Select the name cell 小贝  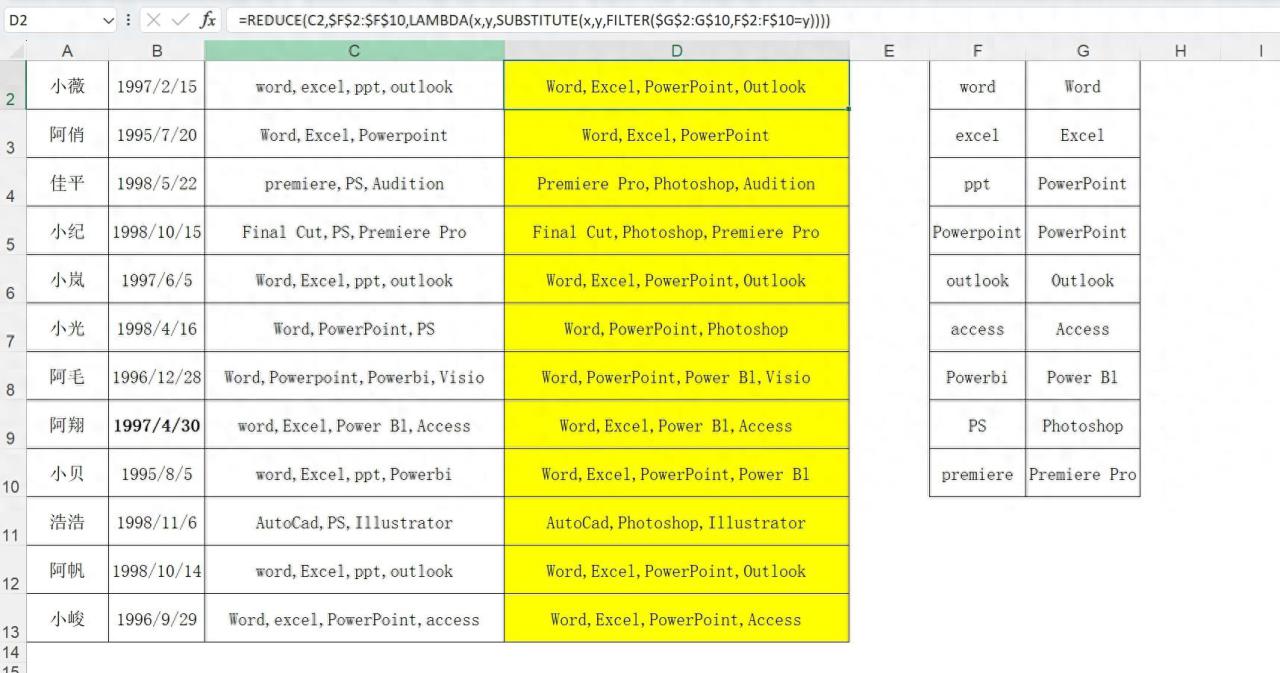[67, 474]
